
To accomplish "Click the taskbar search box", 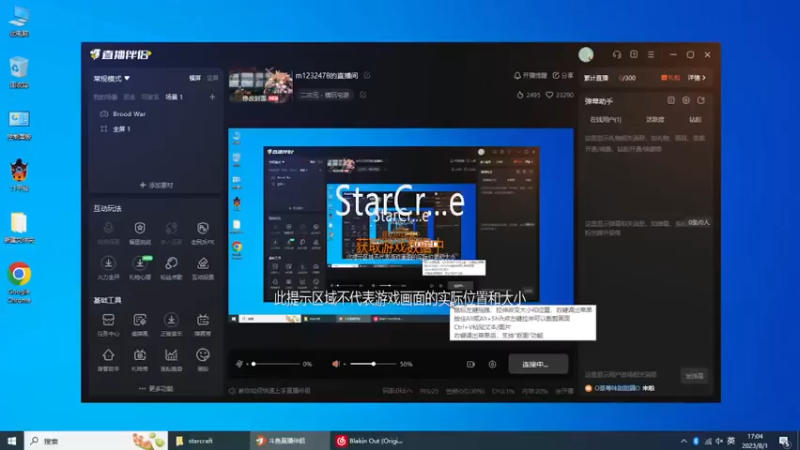I will pos(96,441).
